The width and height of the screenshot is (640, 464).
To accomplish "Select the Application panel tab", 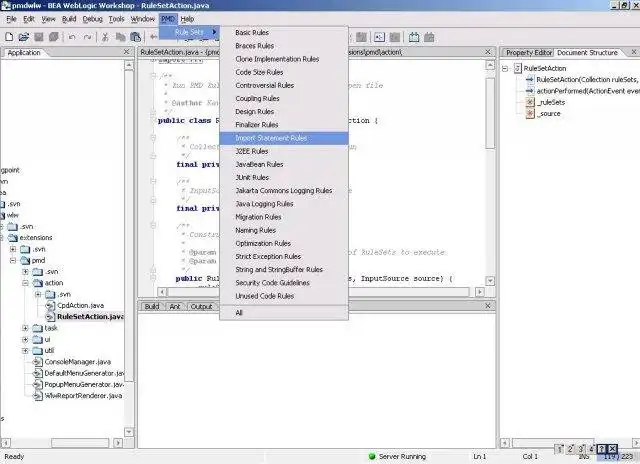I will (x=24, y=53).
